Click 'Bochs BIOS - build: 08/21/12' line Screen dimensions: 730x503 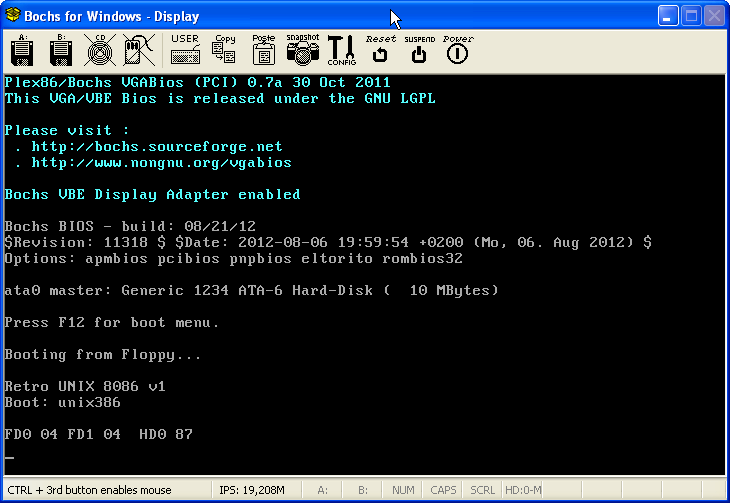tap(130, 226)
